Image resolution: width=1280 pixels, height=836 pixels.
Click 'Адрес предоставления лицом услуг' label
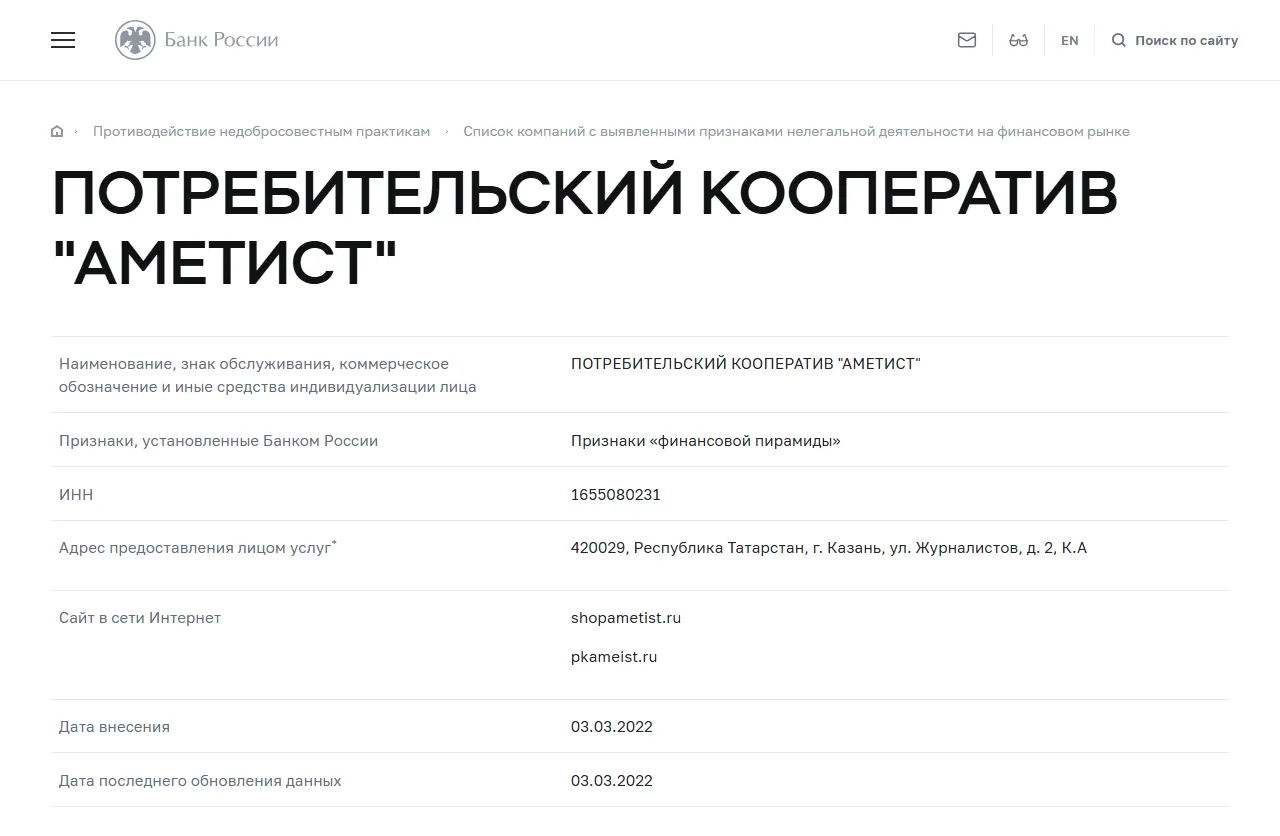pos(198,548)
